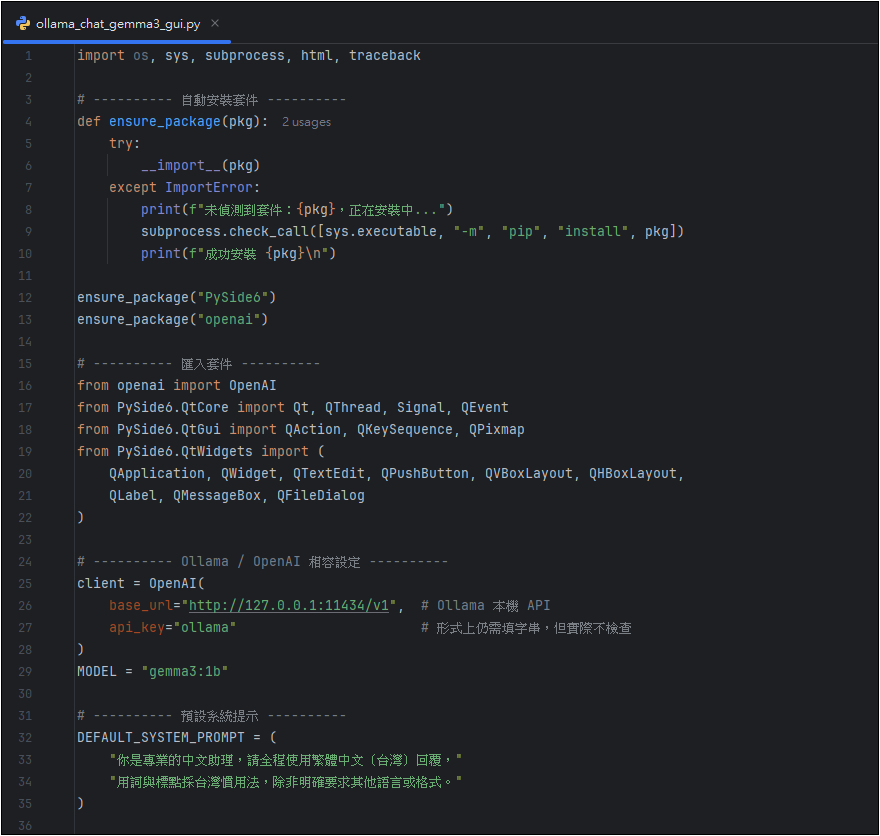Open the "2 usages" hint beside ensure_package
Screen dimensions: 880x836
pyautogui.click(x=306, y=122)
